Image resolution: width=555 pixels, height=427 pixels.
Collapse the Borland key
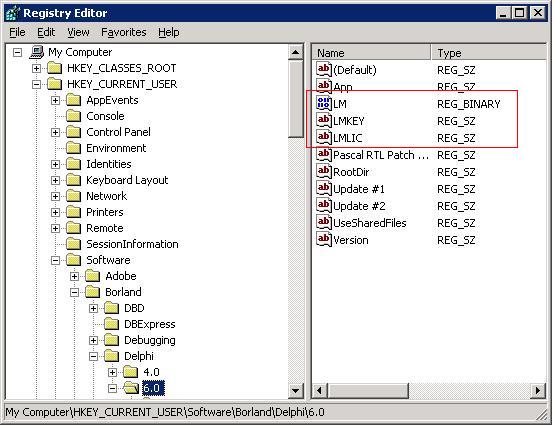(74, 292)
